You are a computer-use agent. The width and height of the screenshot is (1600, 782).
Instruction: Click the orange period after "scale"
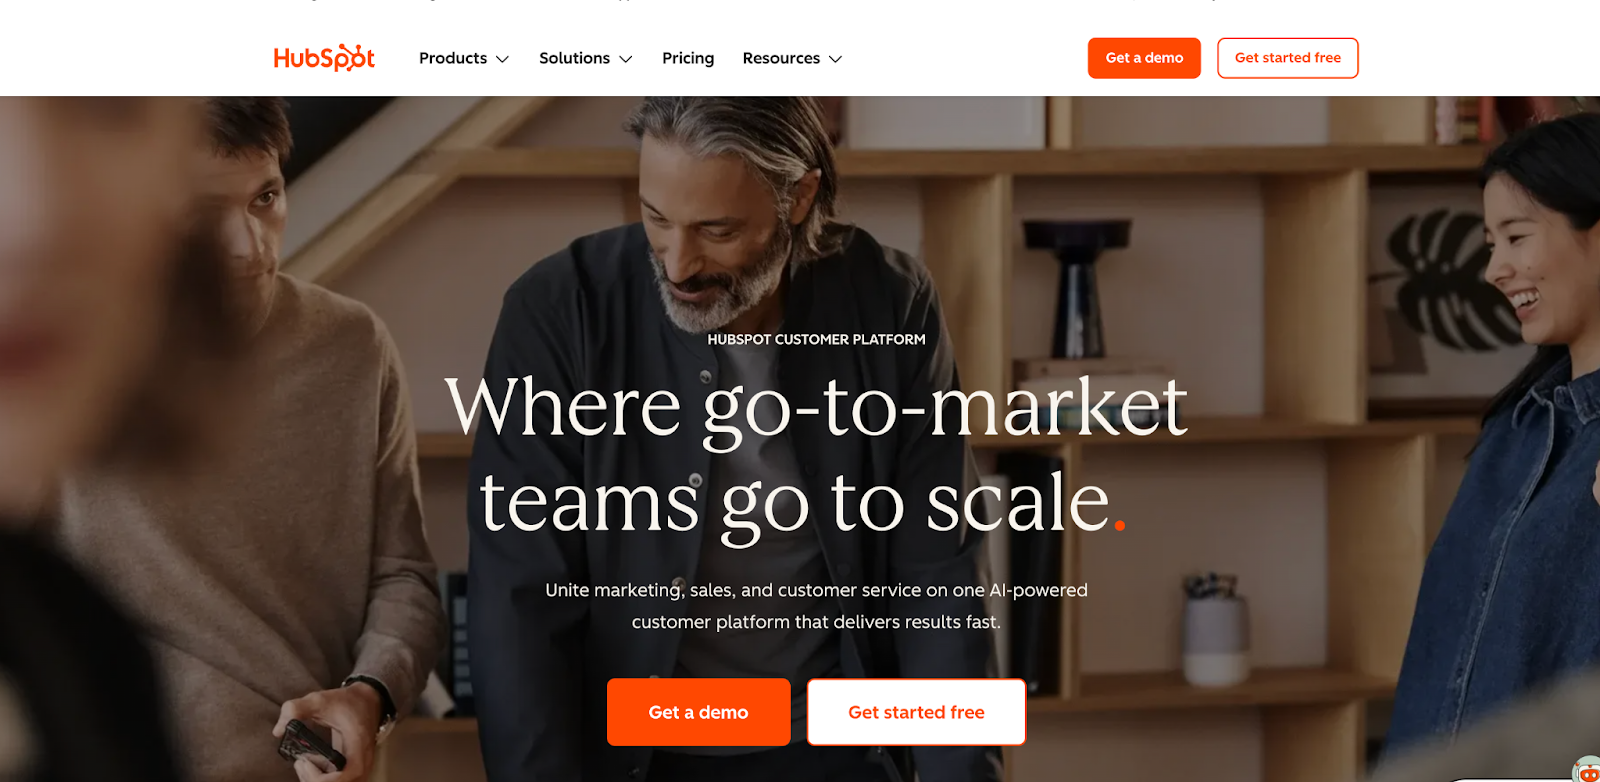tap(1120, 524)
